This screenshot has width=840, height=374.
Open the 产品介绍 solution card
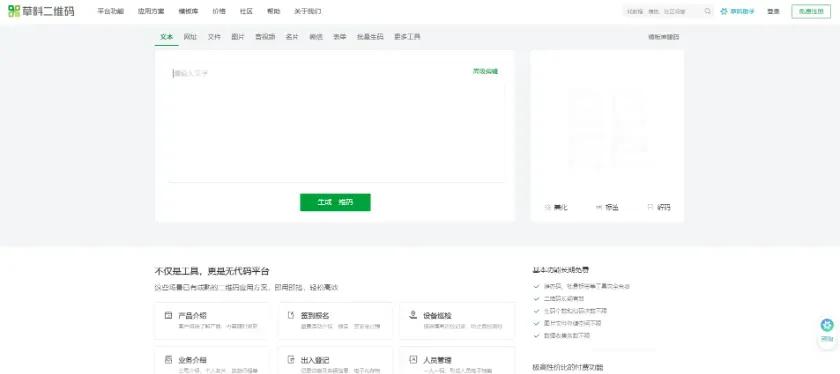(212, 321)
